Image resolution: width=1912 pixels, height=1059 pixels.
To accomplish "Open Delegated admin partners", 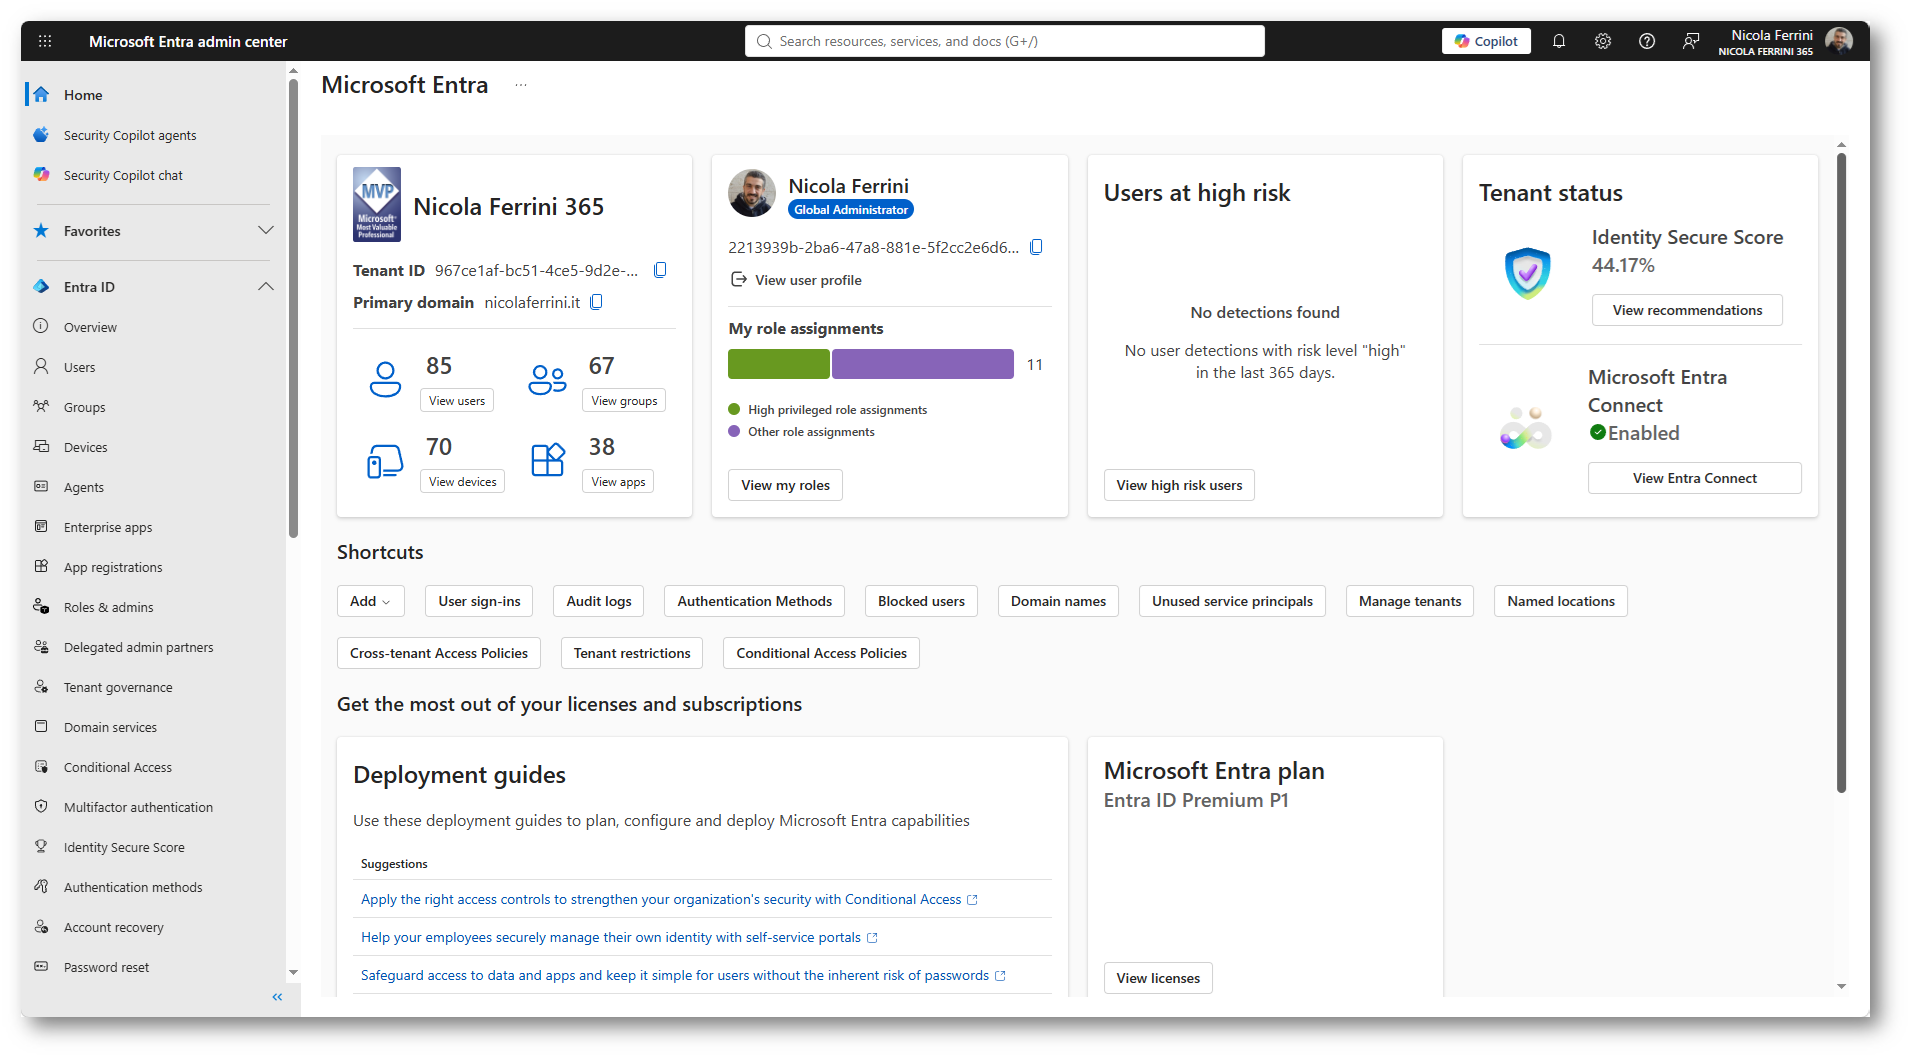I will click(139, 647).
